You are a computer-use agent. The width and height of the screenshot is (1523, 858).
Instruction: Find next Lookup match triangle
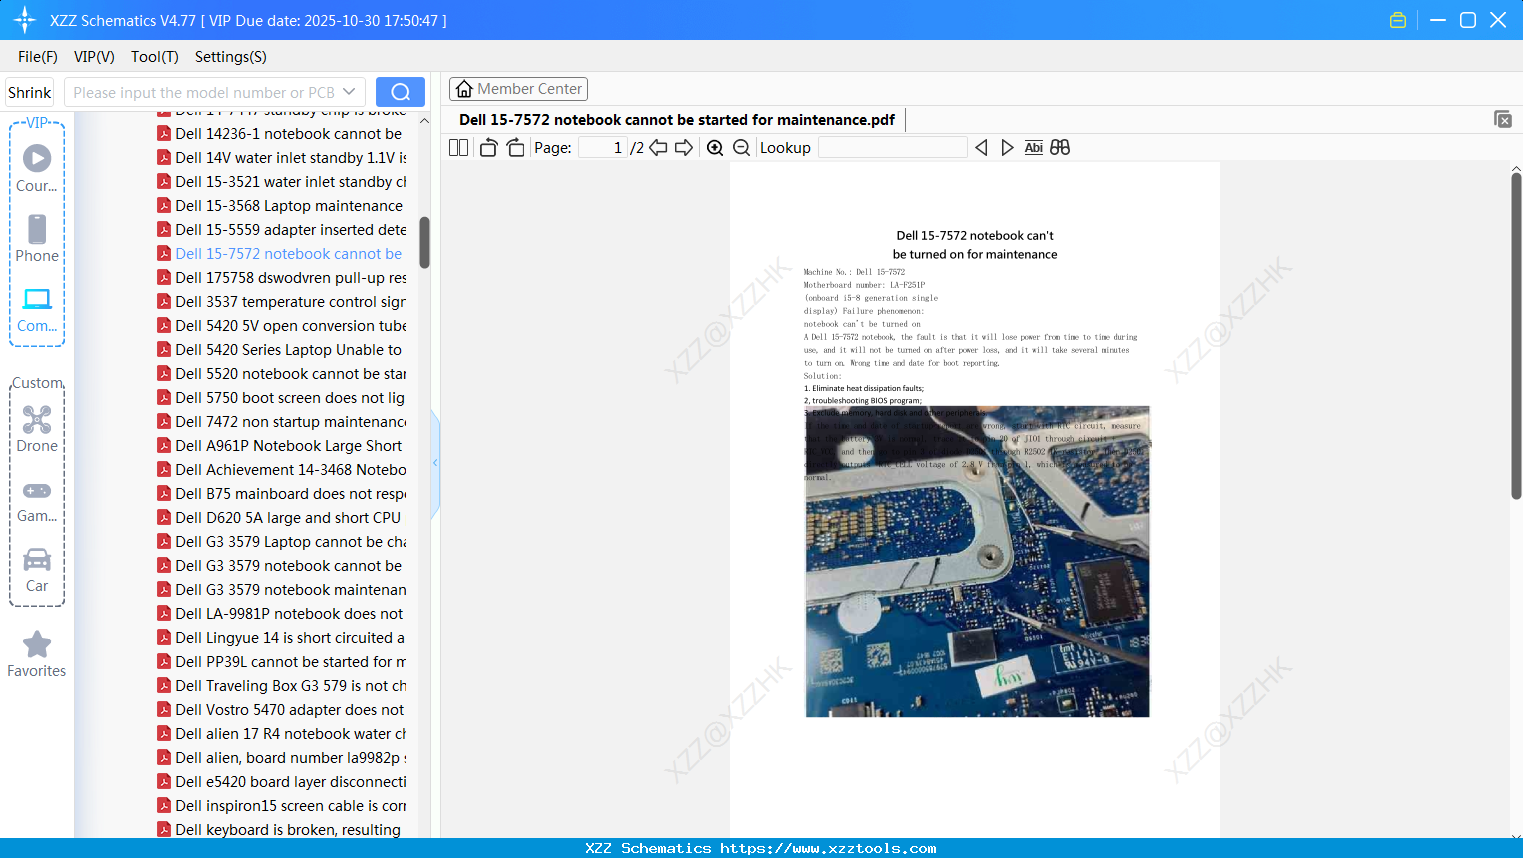1007,148
